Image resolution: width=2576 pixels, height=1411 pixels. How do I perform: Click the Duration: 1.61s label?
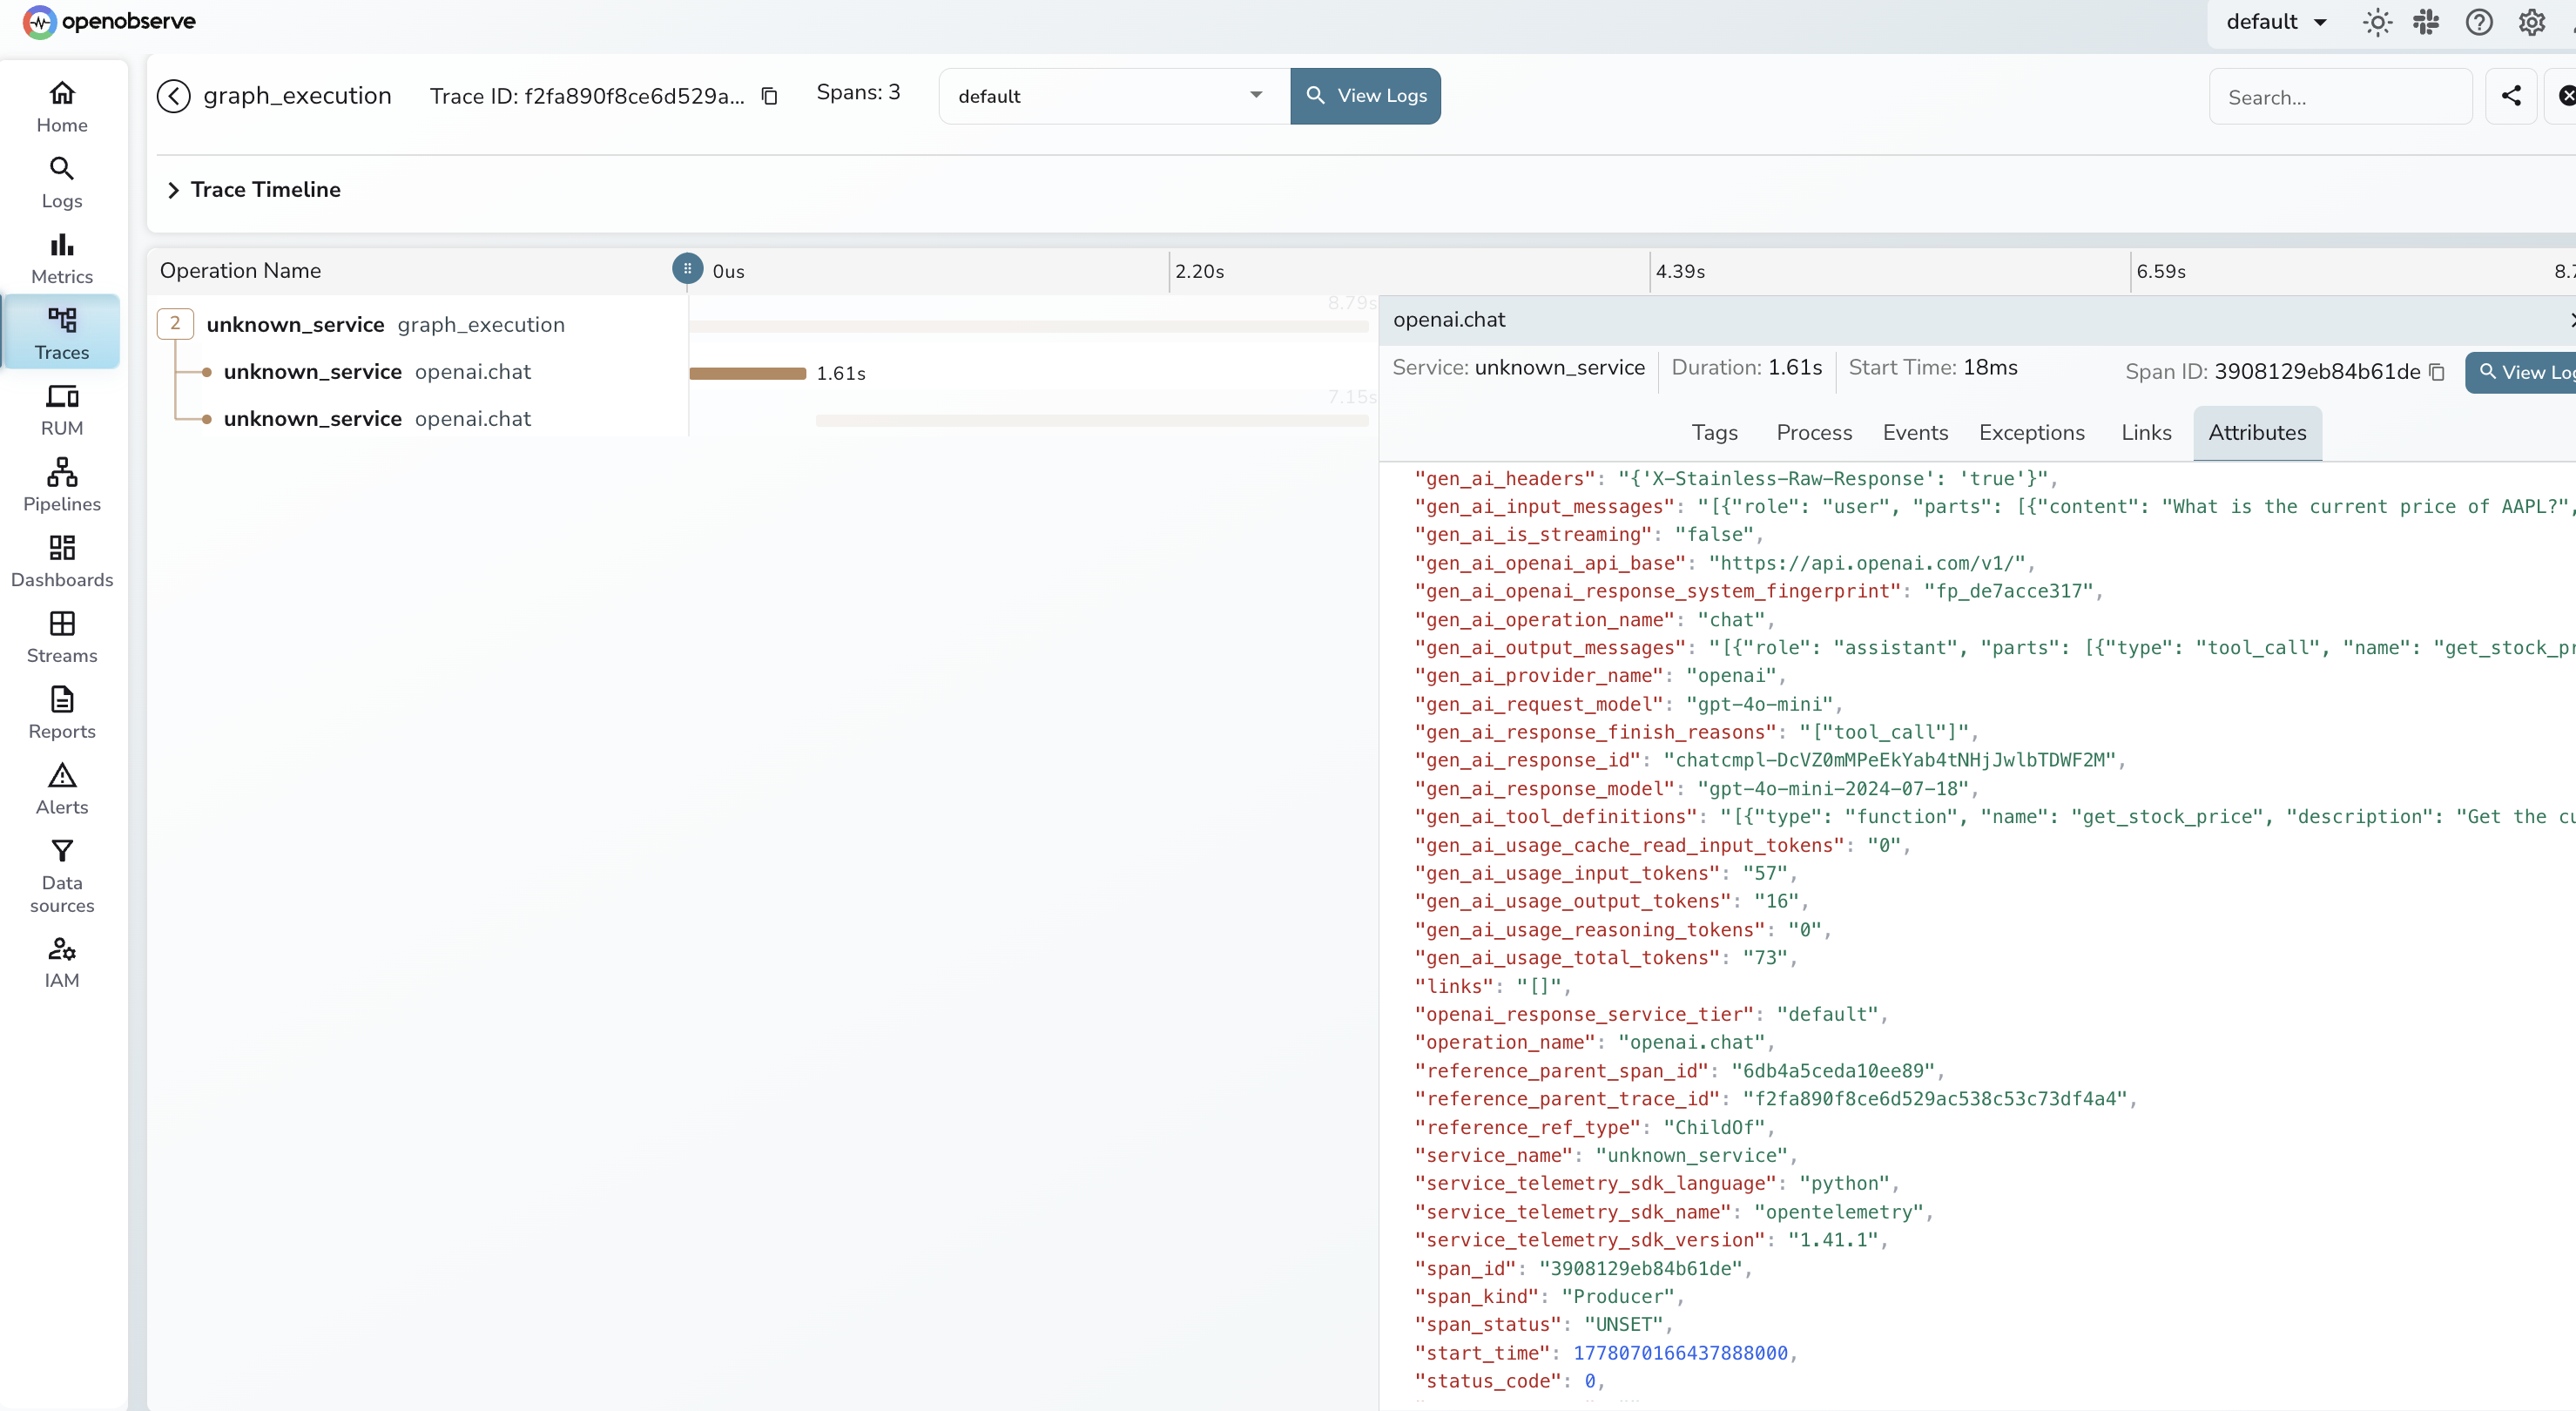coord(1746,367)
